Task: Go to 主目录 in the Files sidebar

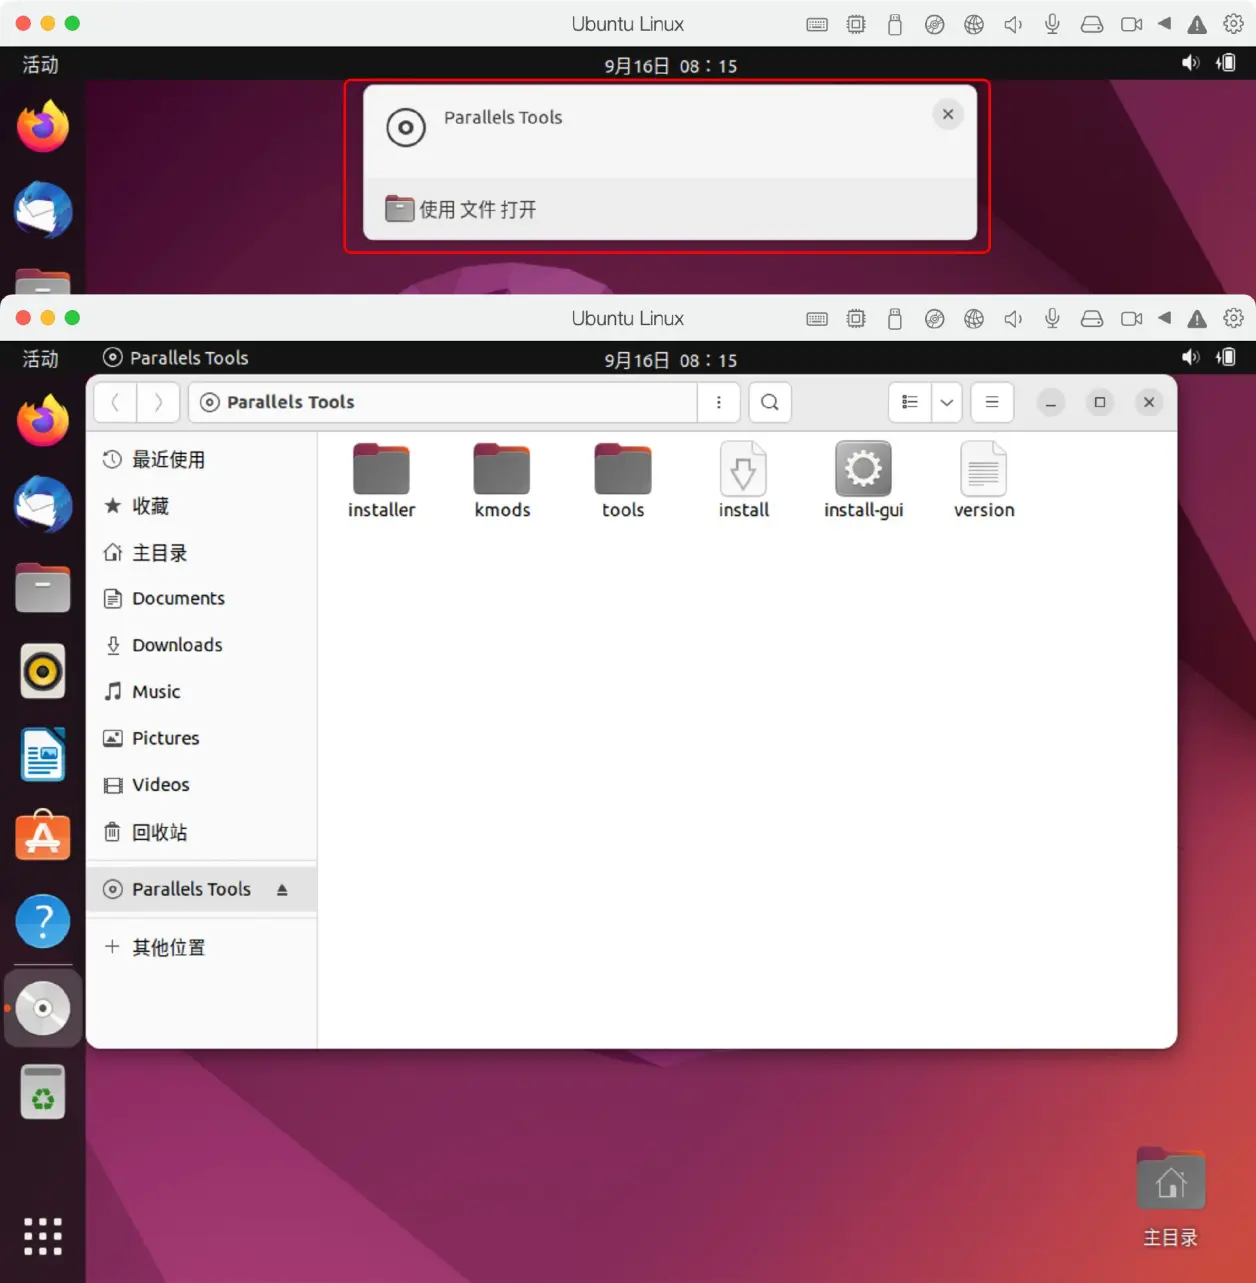Action: (x=201, y=552)
